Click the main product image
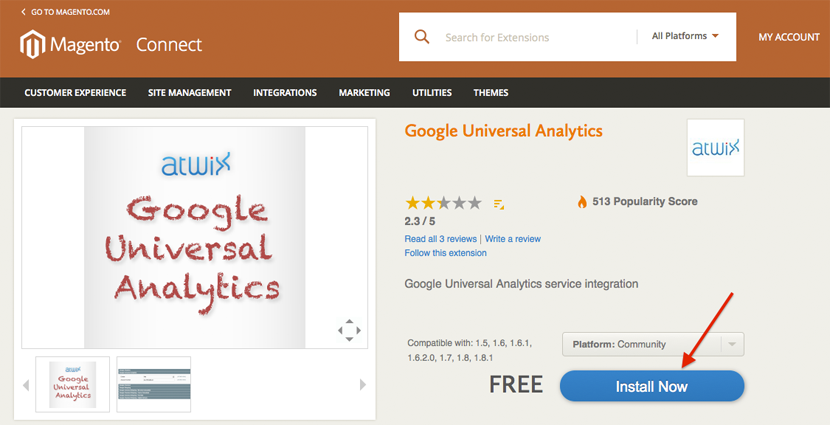The width and height of the screenshot is (830, 425). coord(194,237)
